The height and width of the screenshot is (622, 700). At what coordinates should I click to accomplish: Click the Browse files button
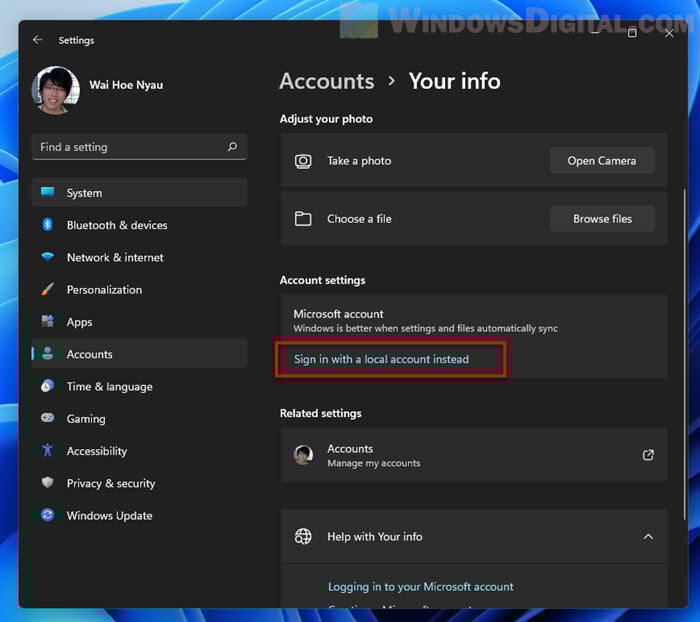pyautogui.click(x=602, y=219)
